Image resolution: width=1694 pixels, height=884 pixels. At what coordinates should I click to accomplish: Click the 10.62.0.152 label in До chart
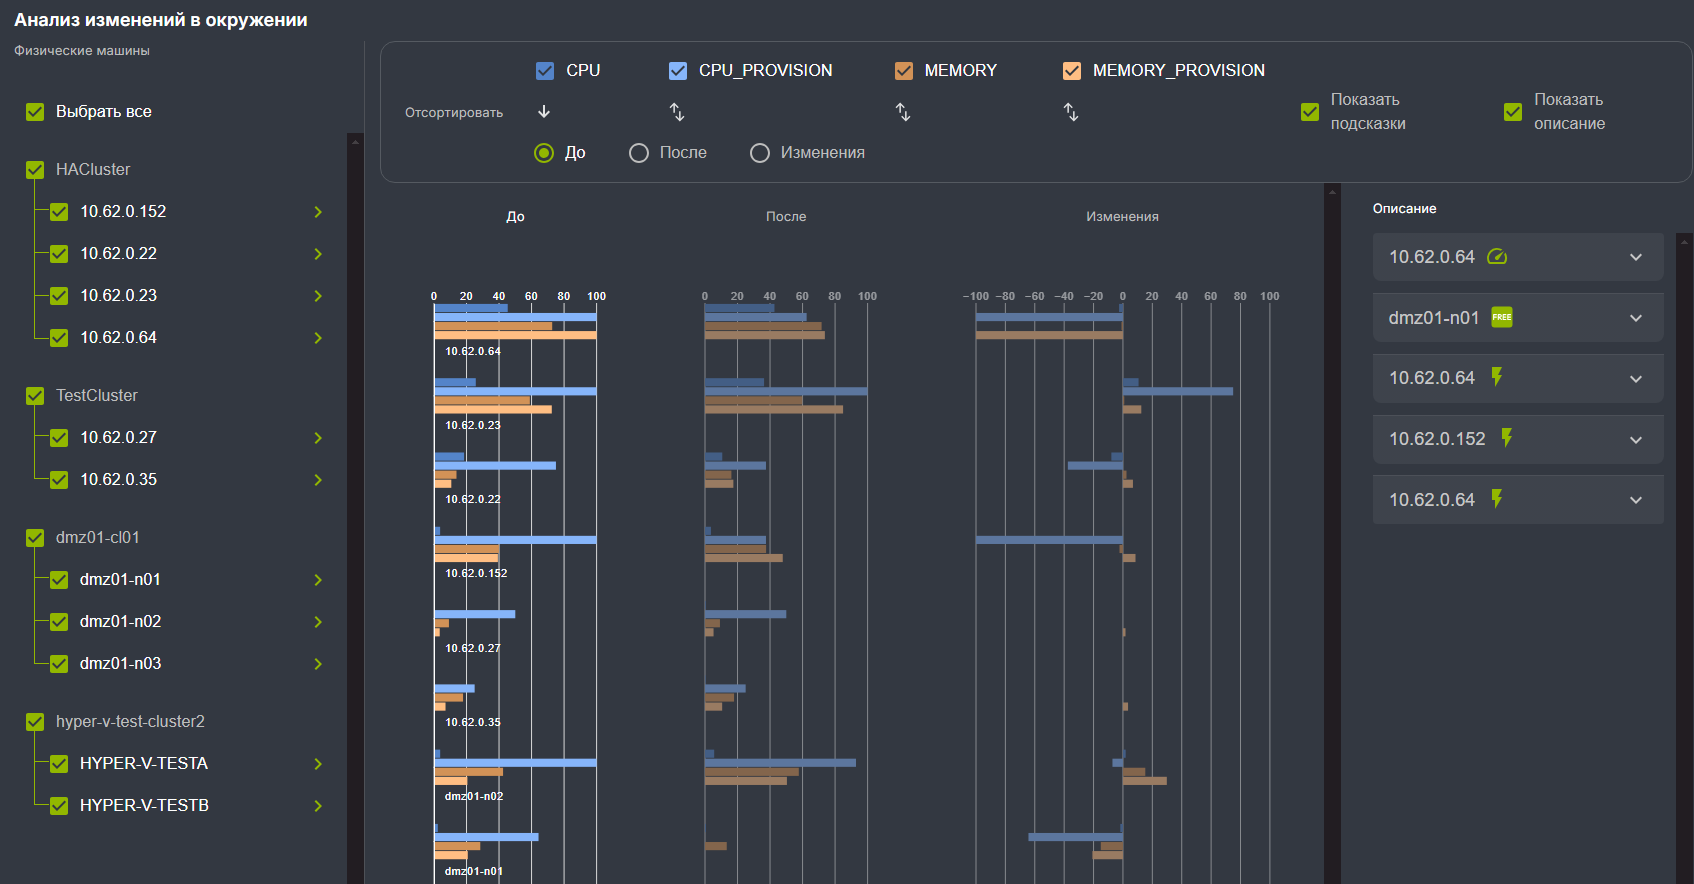pyautogui.click(x=476, y=573)
